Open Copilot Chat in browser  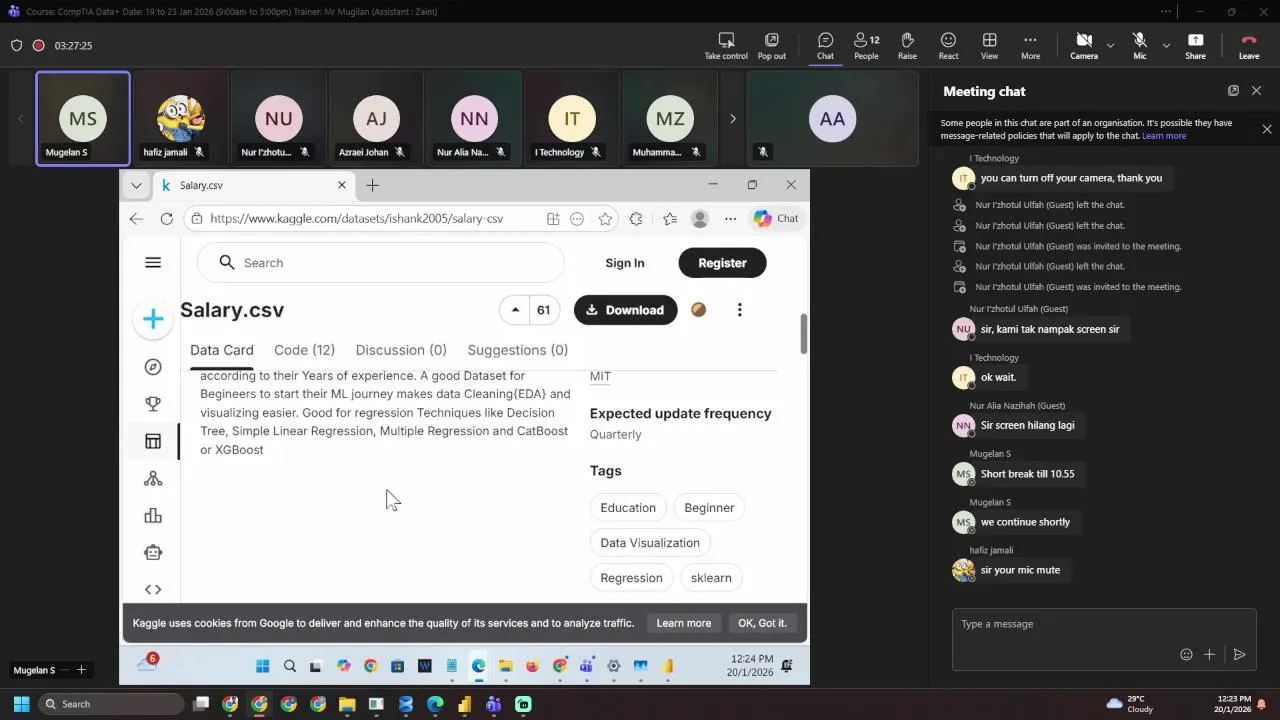point(776,219)
